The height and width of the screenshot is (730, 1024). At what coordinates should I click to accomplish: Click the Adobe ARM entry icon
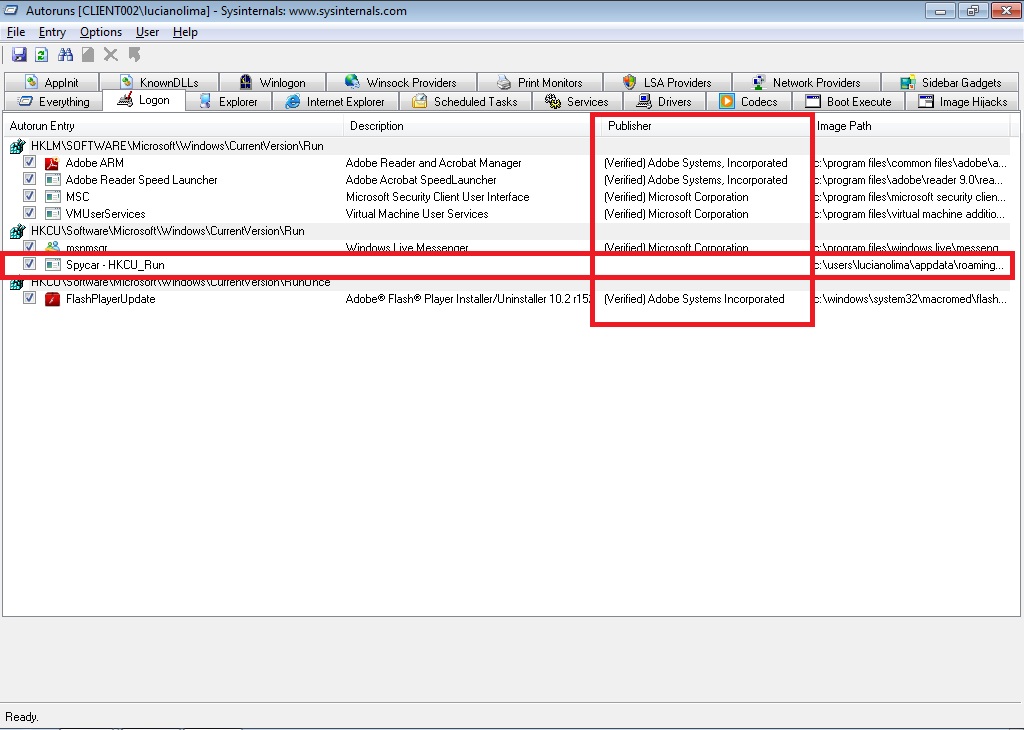[52, 163]
